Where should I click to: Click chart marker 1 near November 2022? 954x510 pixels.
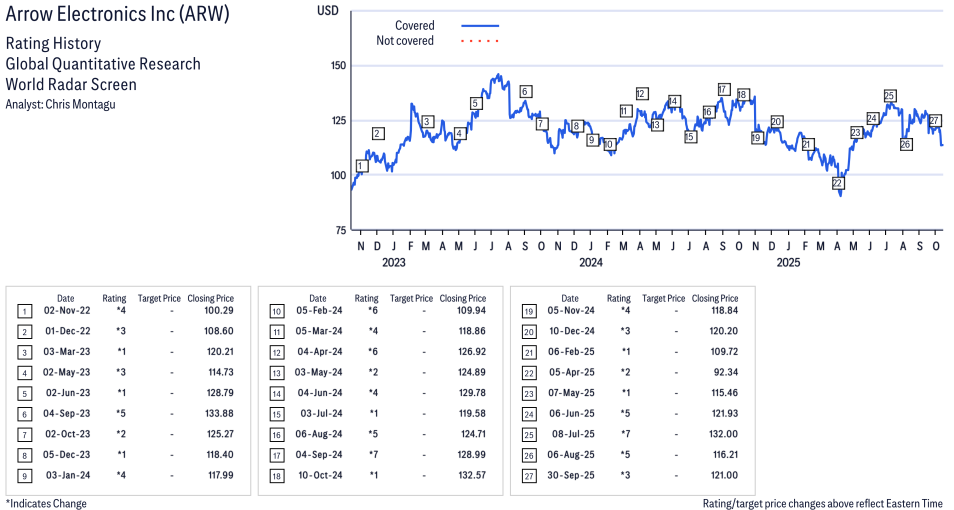point(362,166)
